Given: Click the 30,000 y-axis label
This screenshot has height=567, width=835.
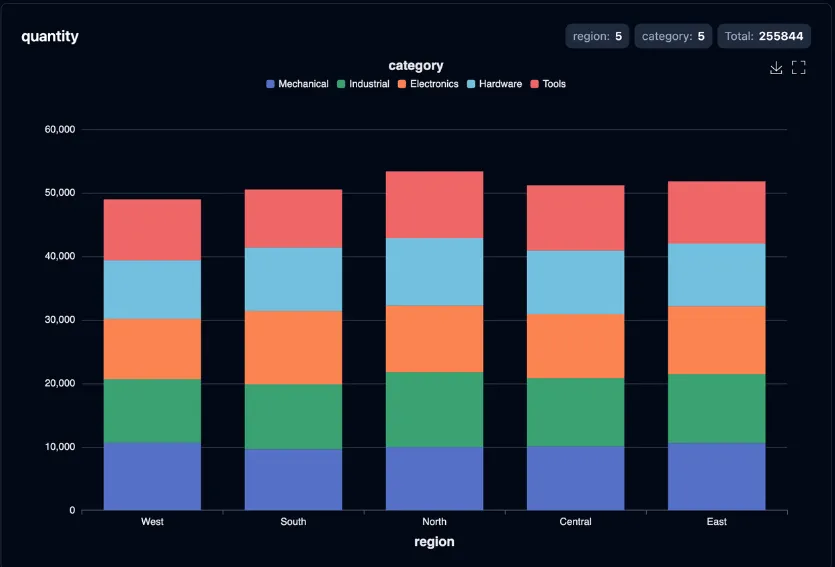Looking at the screenshot, I should click(x=60, y=320).
